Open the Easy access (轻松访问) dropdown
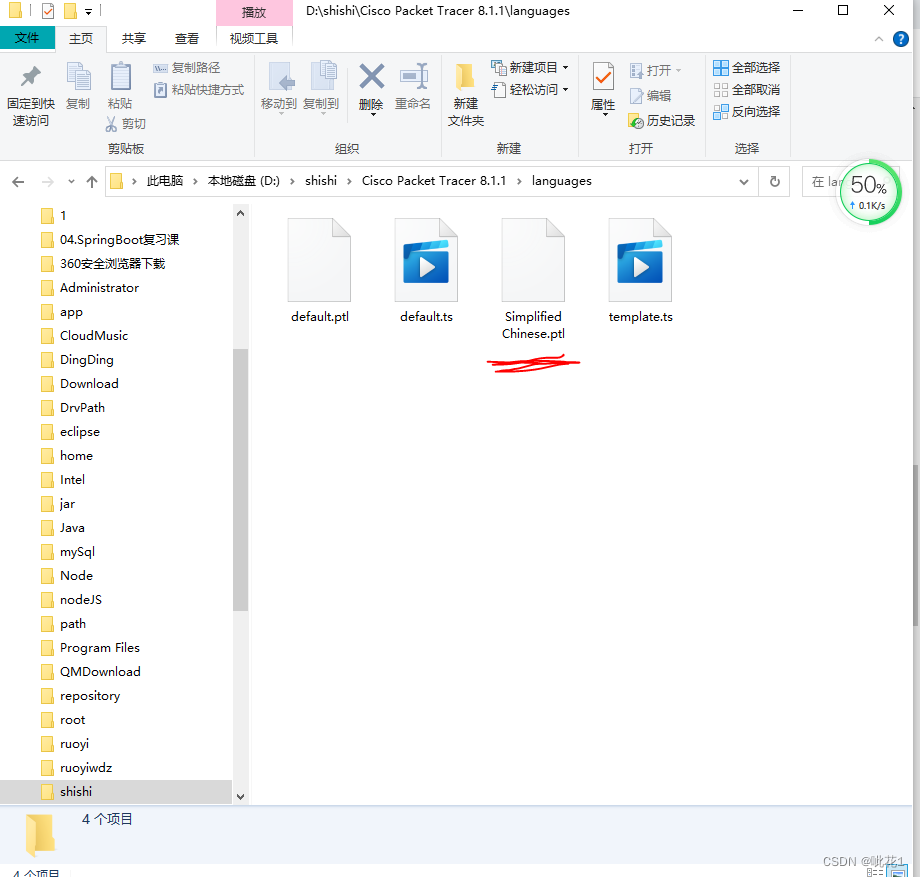 tap(530, 90)
